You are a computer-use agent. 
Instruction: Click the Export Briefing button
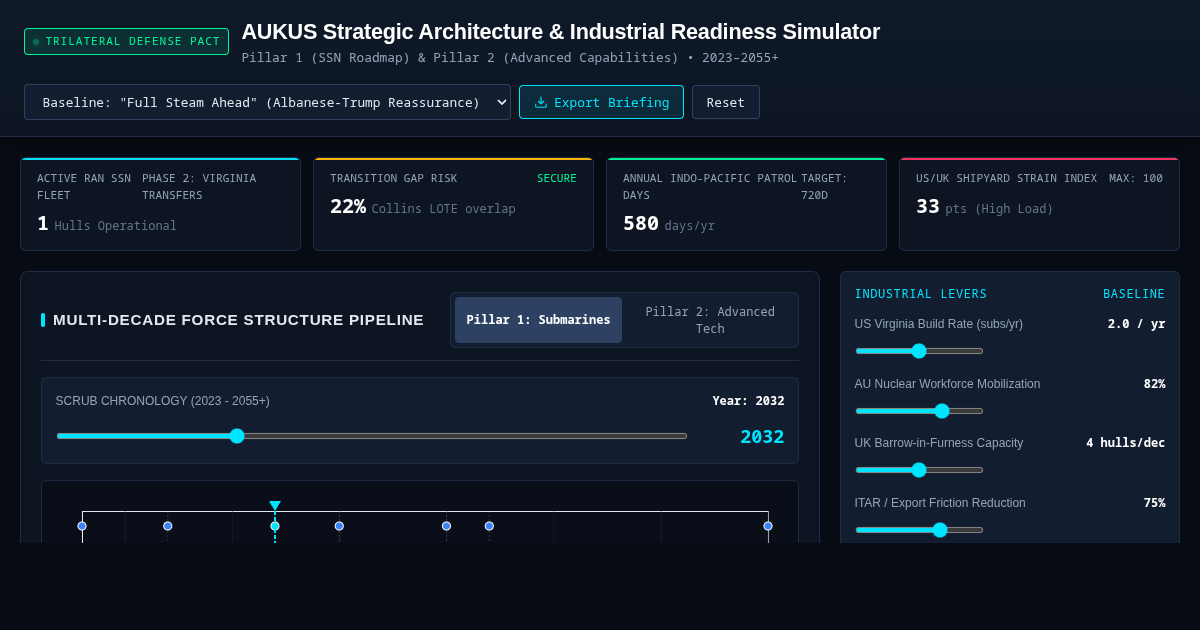(x=601, y=102)
